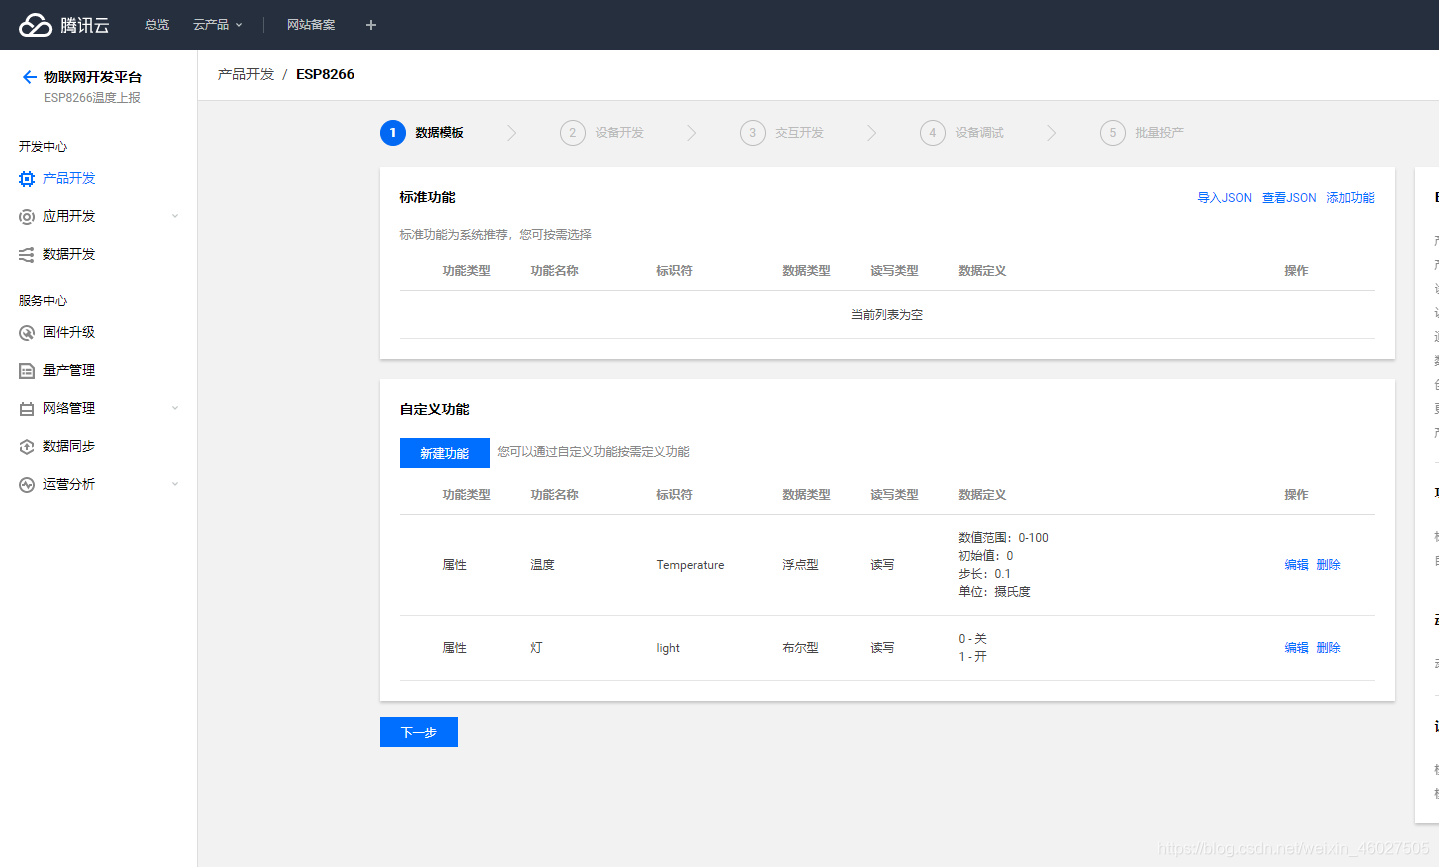Click the 新建功能 button
The image size is (1439, 867).
click(444, 452)
